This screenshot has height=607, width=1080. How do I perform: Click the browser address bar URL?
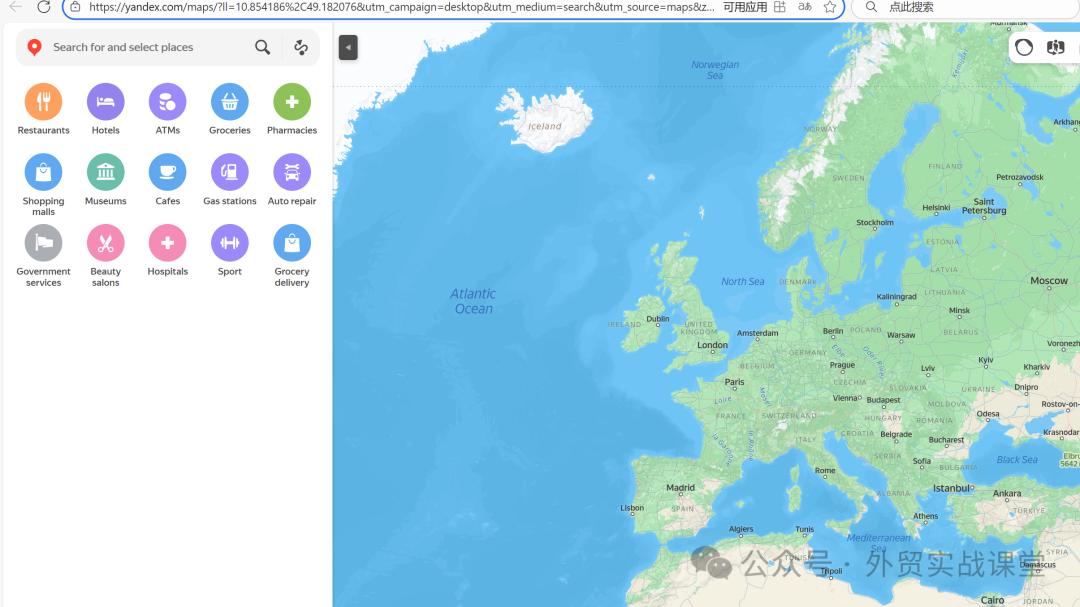click(x=400, y=7)
